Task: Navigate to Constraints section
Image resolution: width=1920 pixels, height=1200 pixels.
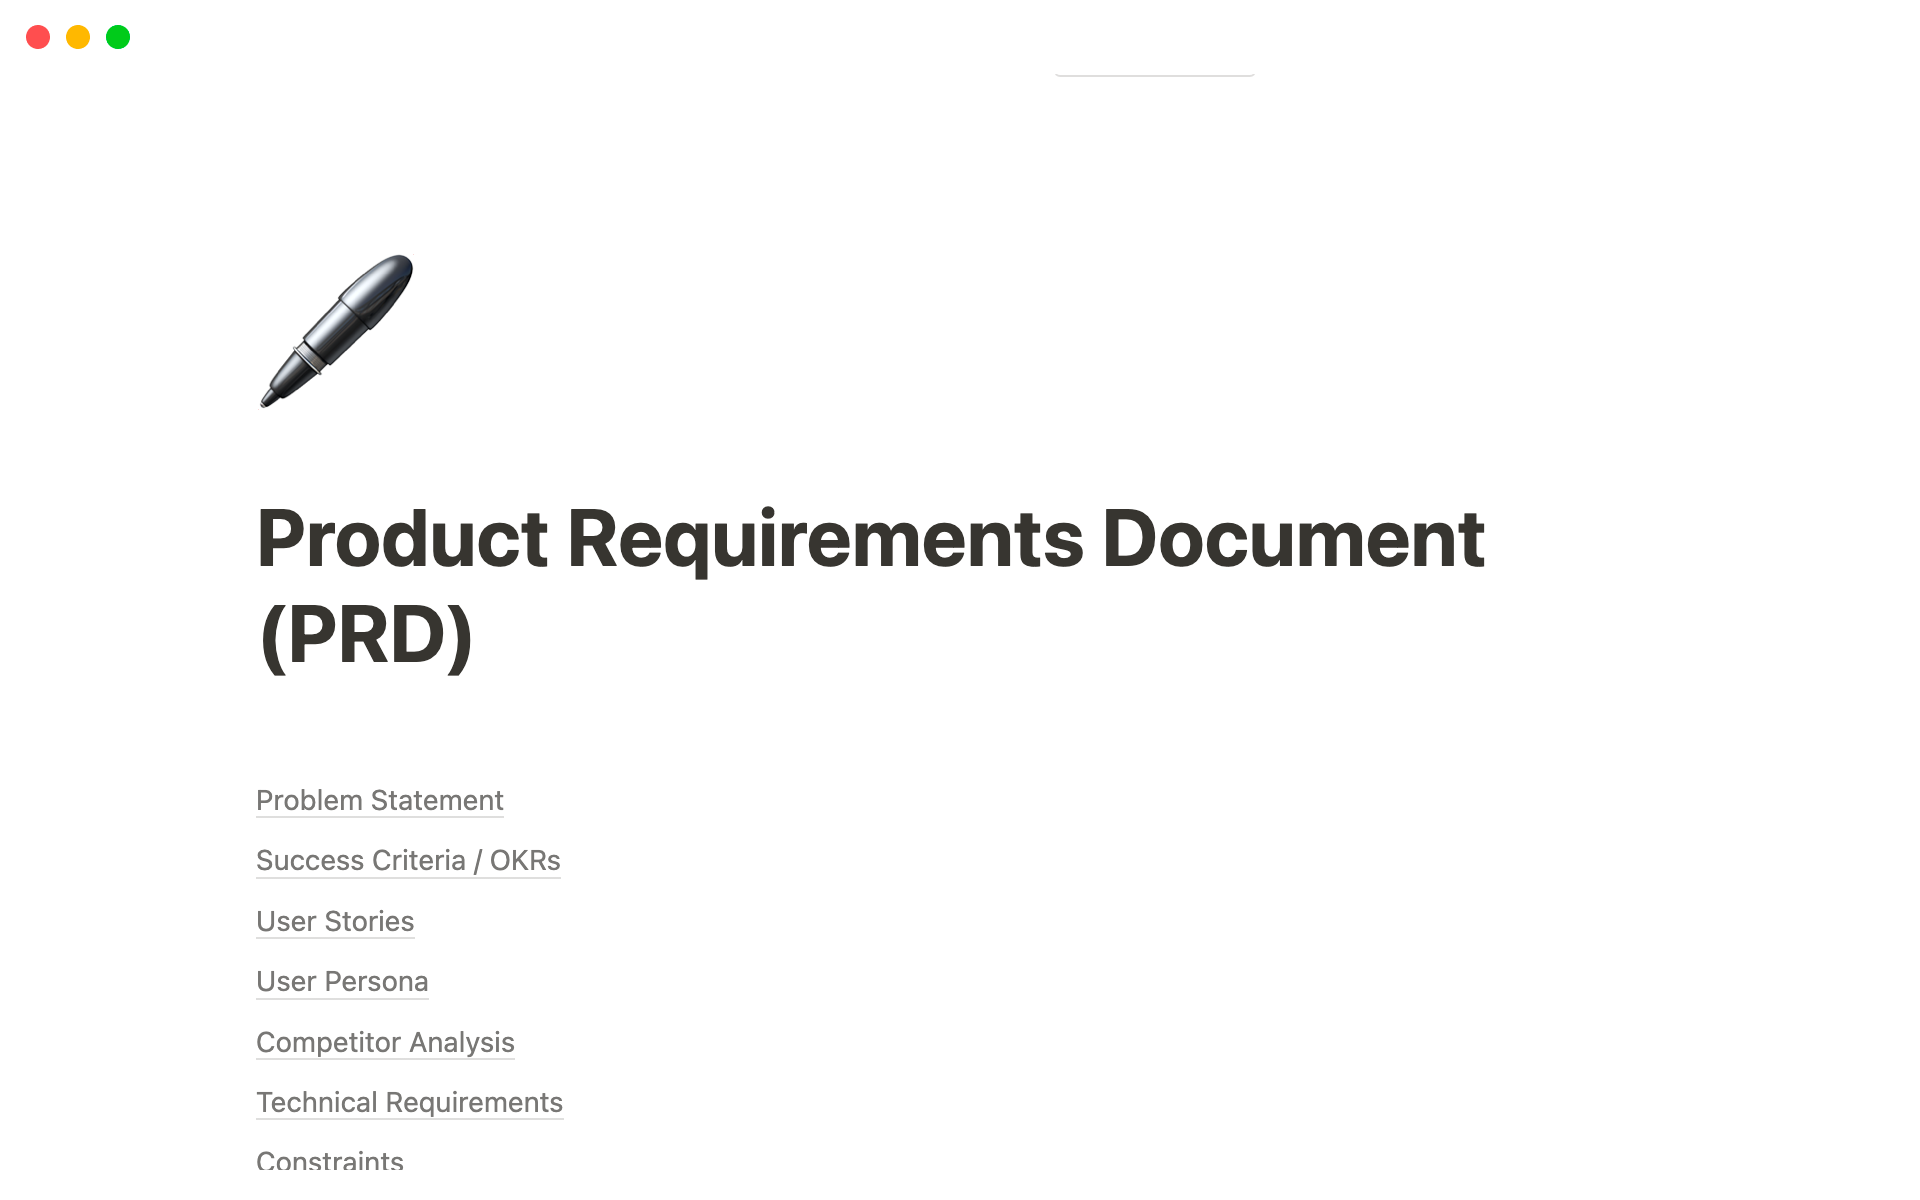Action: (329, 1160)
